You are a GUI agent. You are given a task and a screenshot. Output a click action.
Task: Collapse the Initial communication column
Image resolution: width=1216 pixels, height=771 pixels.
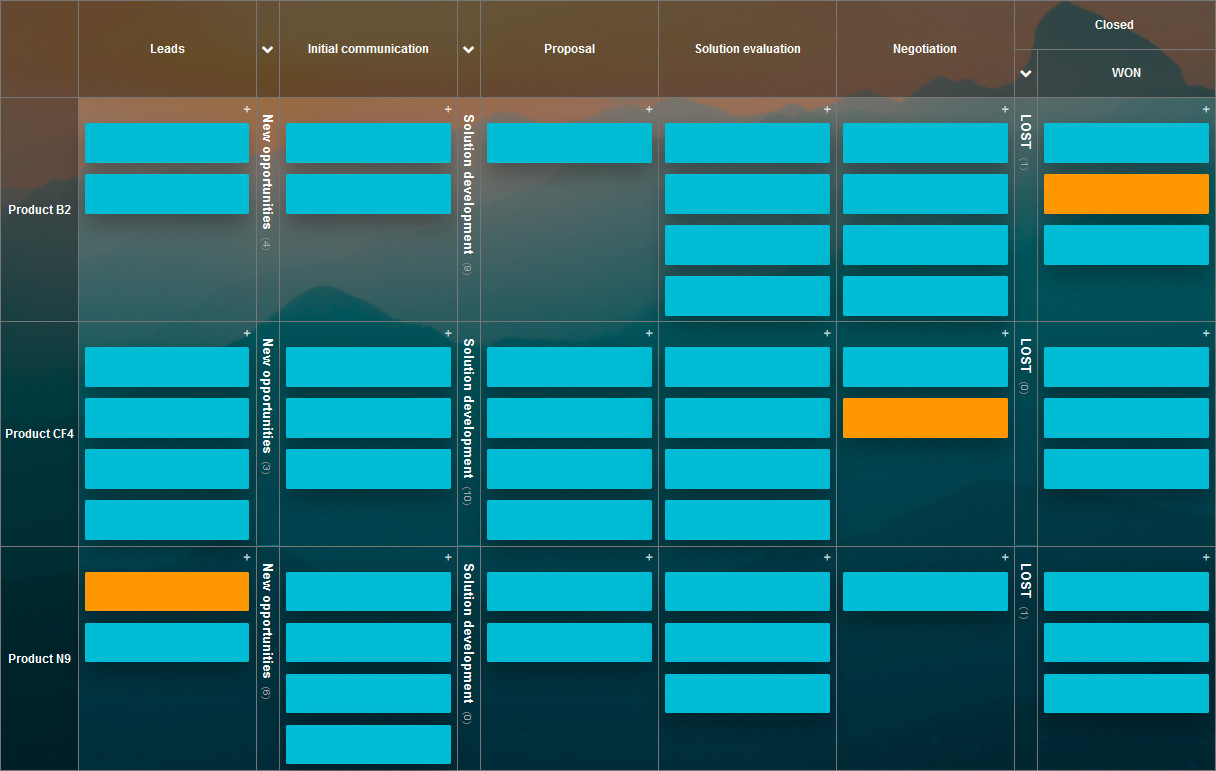tap(468, 48)
